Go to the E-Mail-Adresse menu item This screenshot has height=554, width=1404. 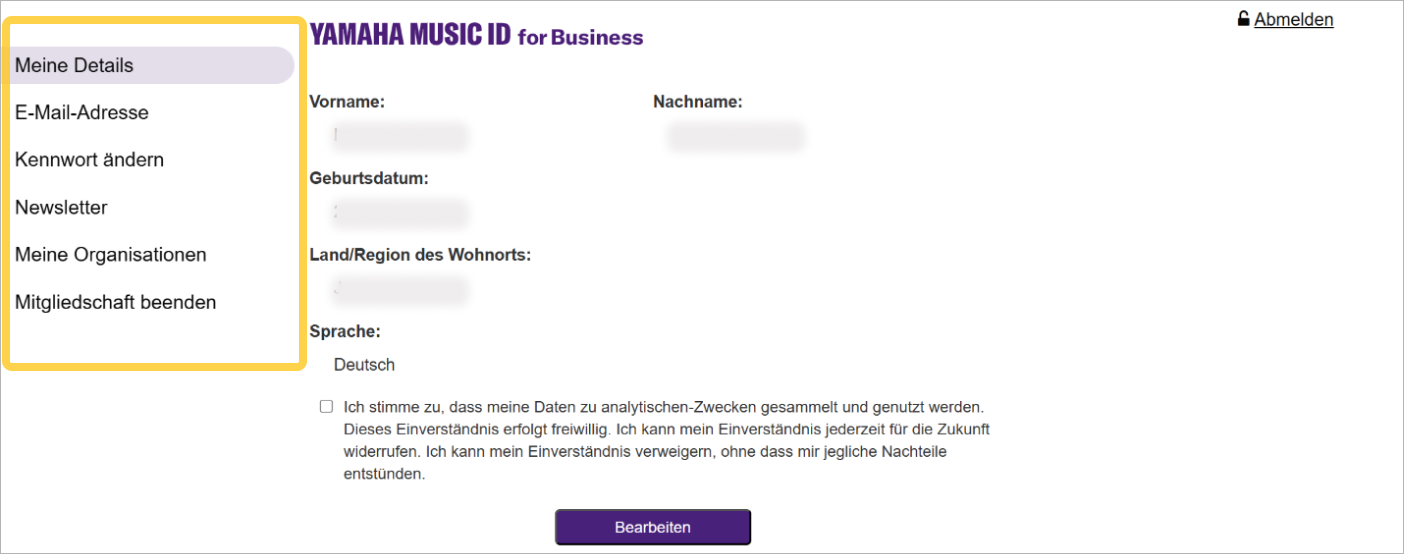click(82, 113)
